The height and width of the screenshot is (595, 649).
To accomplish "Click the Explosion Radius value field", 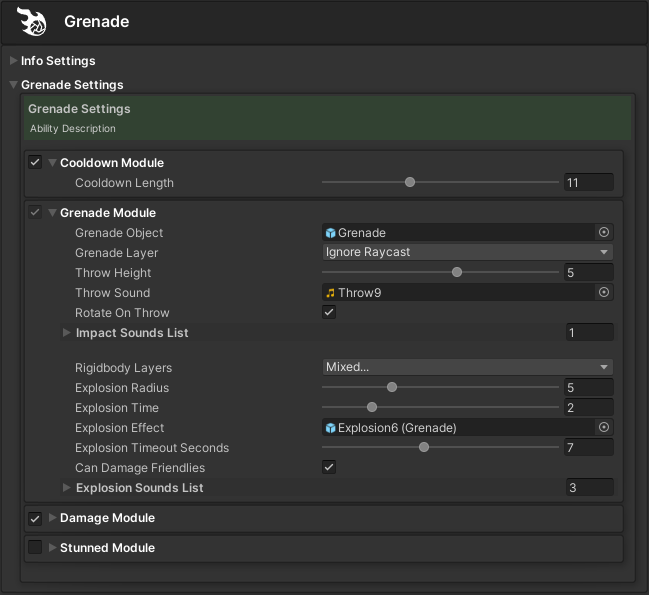I will (x=588, y=388).
